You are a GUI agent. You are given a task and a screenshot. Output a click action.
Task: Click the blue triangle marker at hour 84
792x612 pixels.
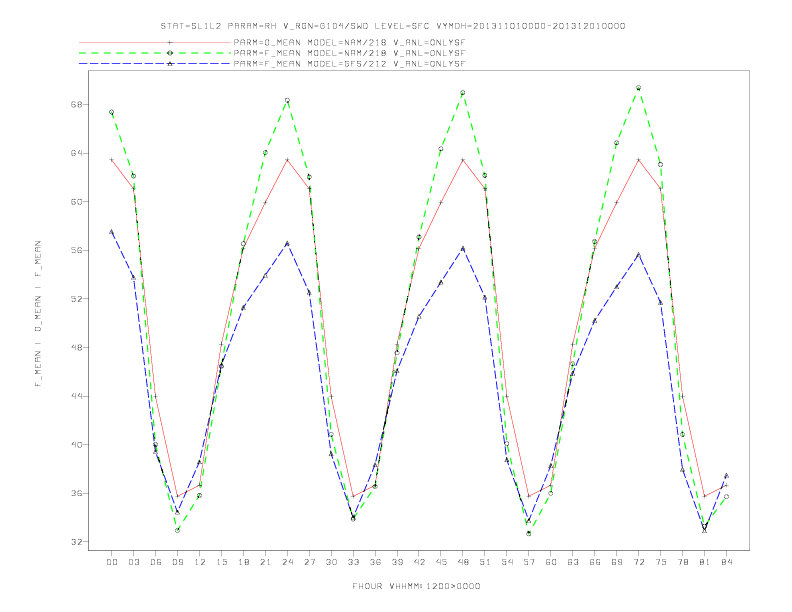(726, 476)
